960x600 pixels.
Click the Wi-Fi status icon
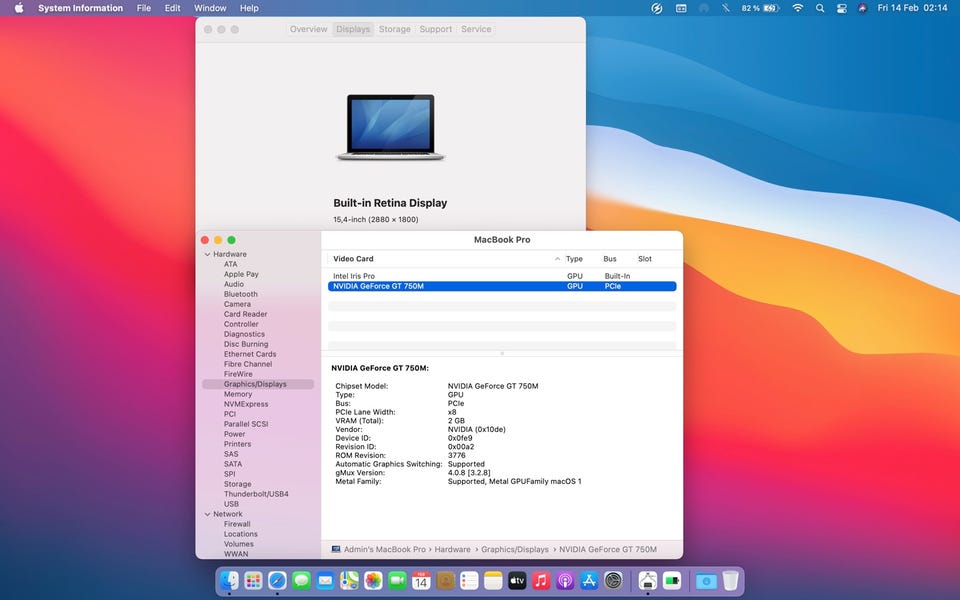click(x=797, y=8)
